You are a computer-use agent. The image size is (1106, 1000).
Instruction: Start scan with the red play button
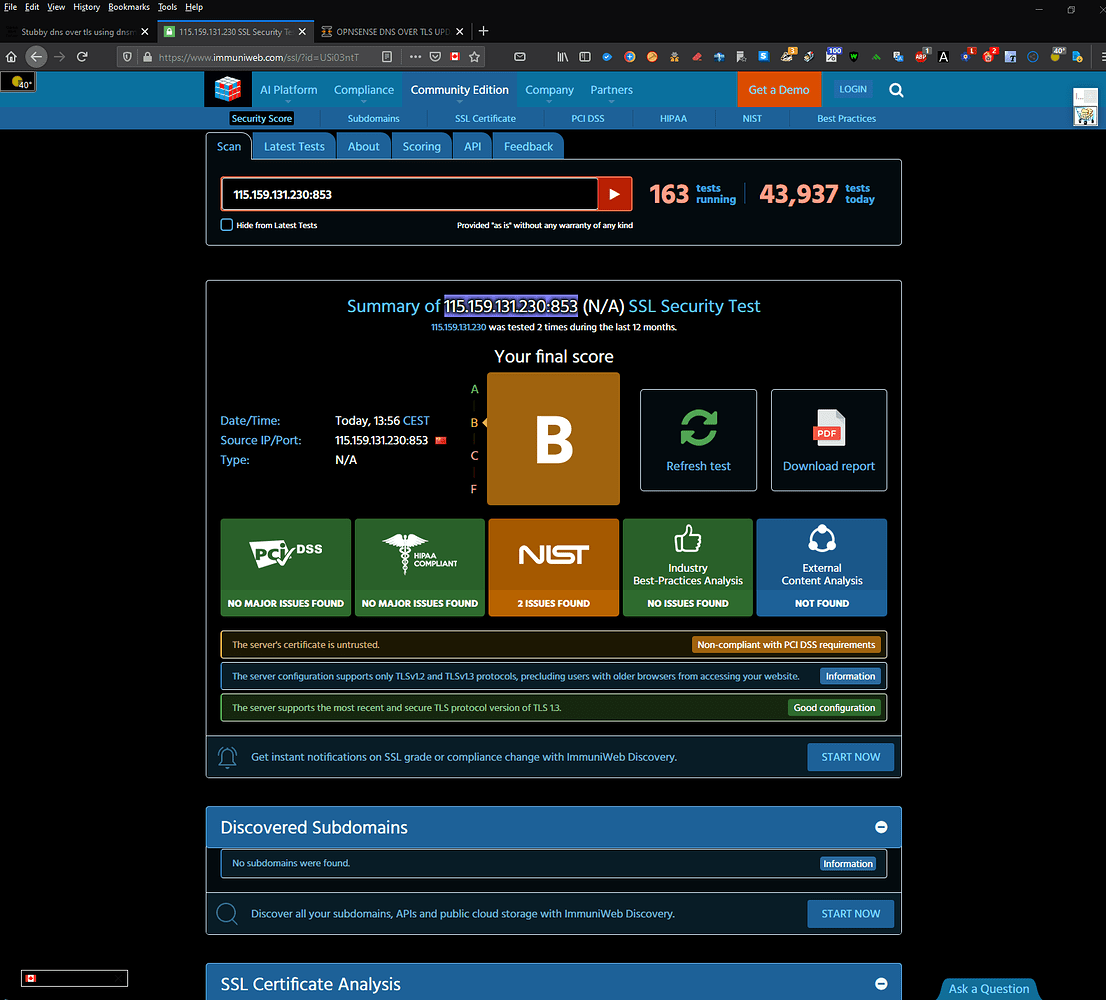click(614, 194)
